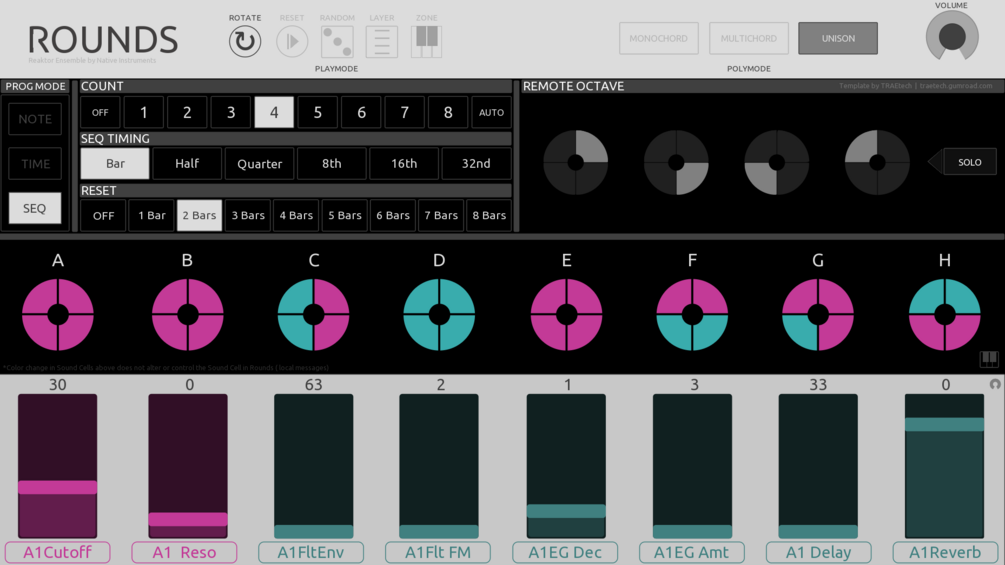Switch Prog Mode to NOTE
Screen dimensions: 1005x565
[x=35, y=119]
